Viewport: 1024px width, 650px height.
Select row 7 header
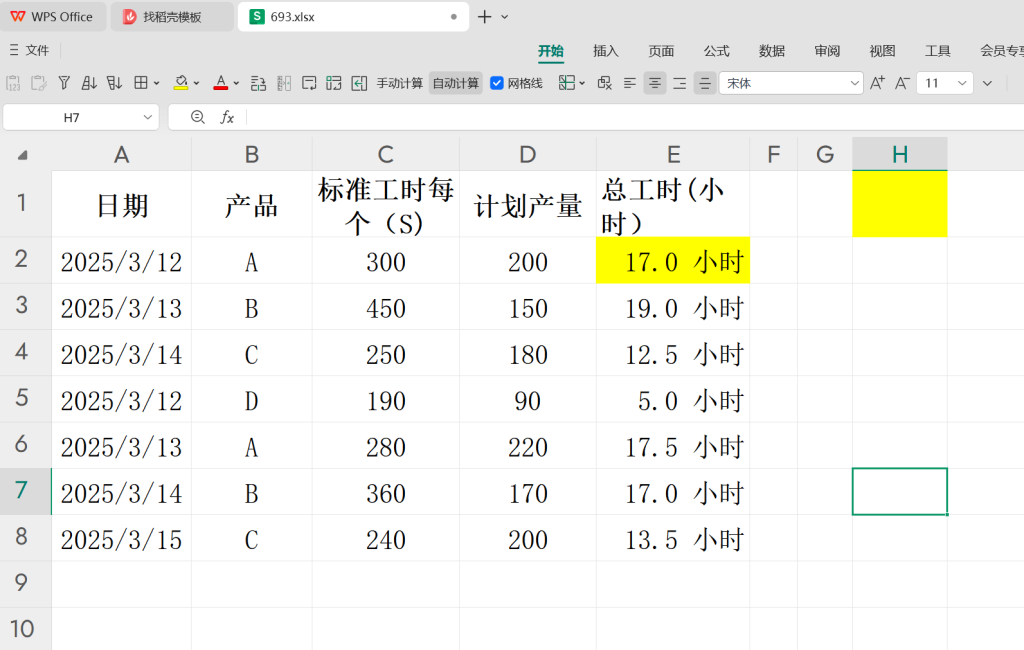click(25, 491)
